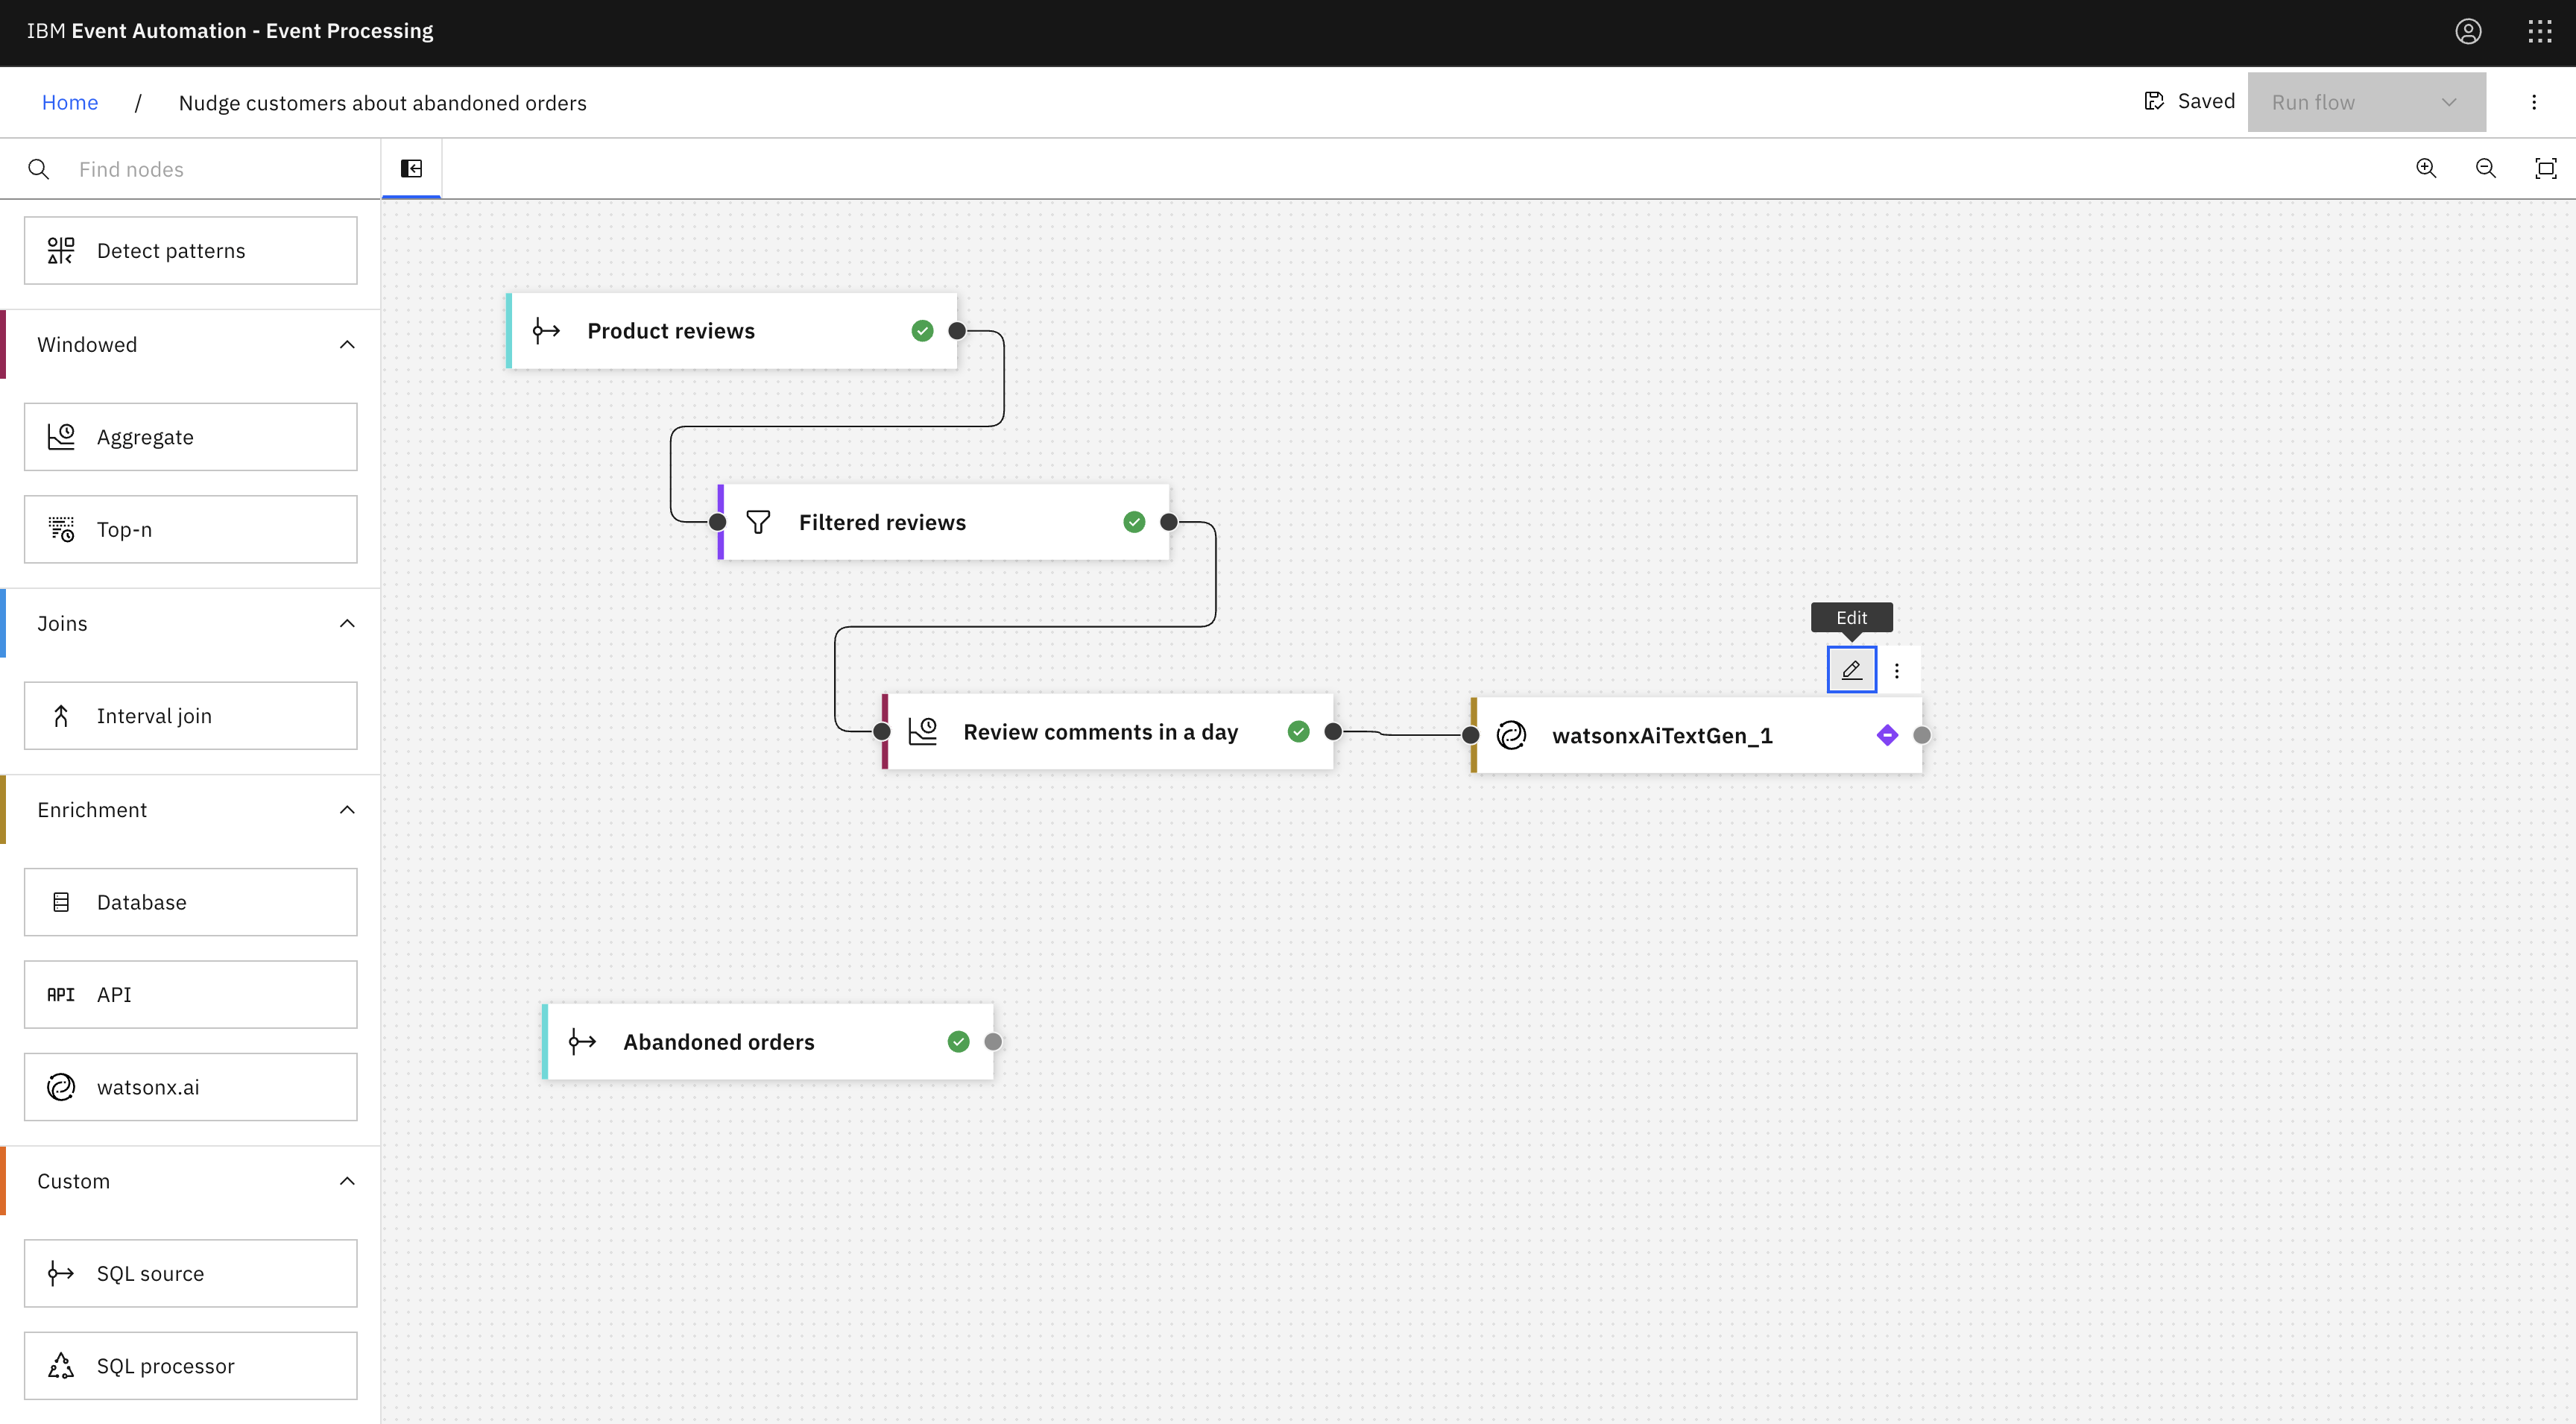This screenshot has width=2576, height=1424.
Task: Select the Database enrichment node
Action: (x=190, y=902)
